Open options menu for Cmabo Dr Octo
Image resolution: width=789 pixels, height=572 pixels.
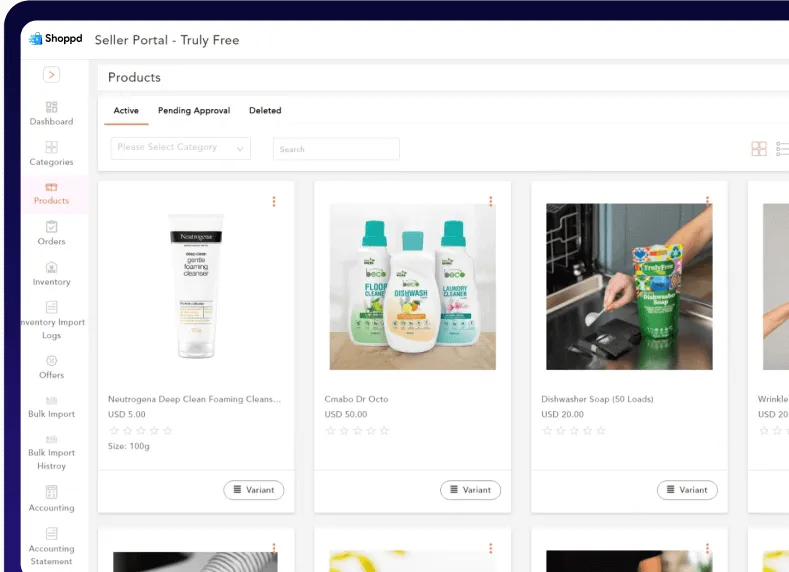point(491,201)
